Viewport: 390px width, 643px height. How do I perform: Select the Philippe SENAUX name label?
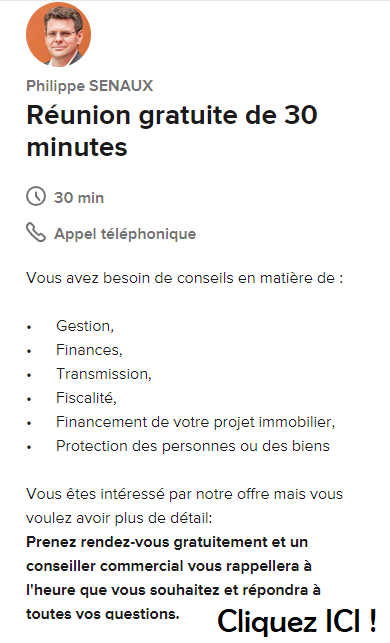point(90,86)
